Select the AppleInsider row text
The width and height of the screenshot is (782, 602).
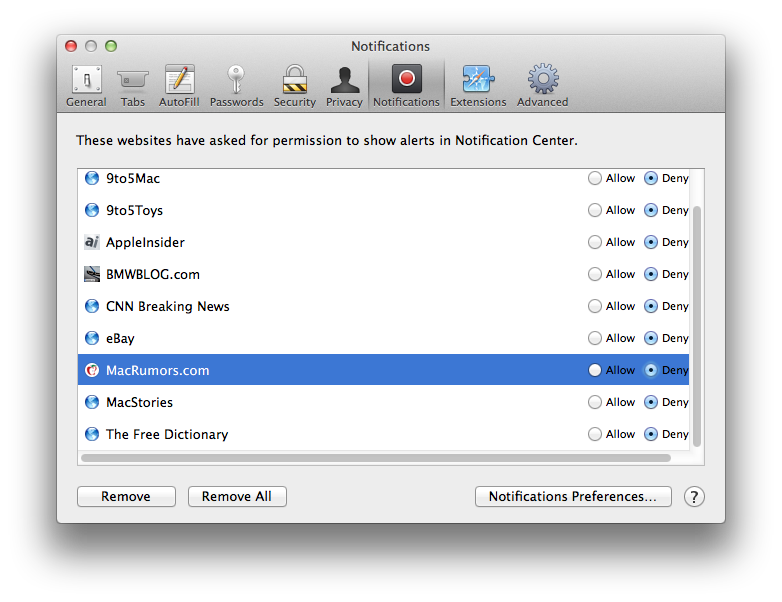(x=145, y=242)
